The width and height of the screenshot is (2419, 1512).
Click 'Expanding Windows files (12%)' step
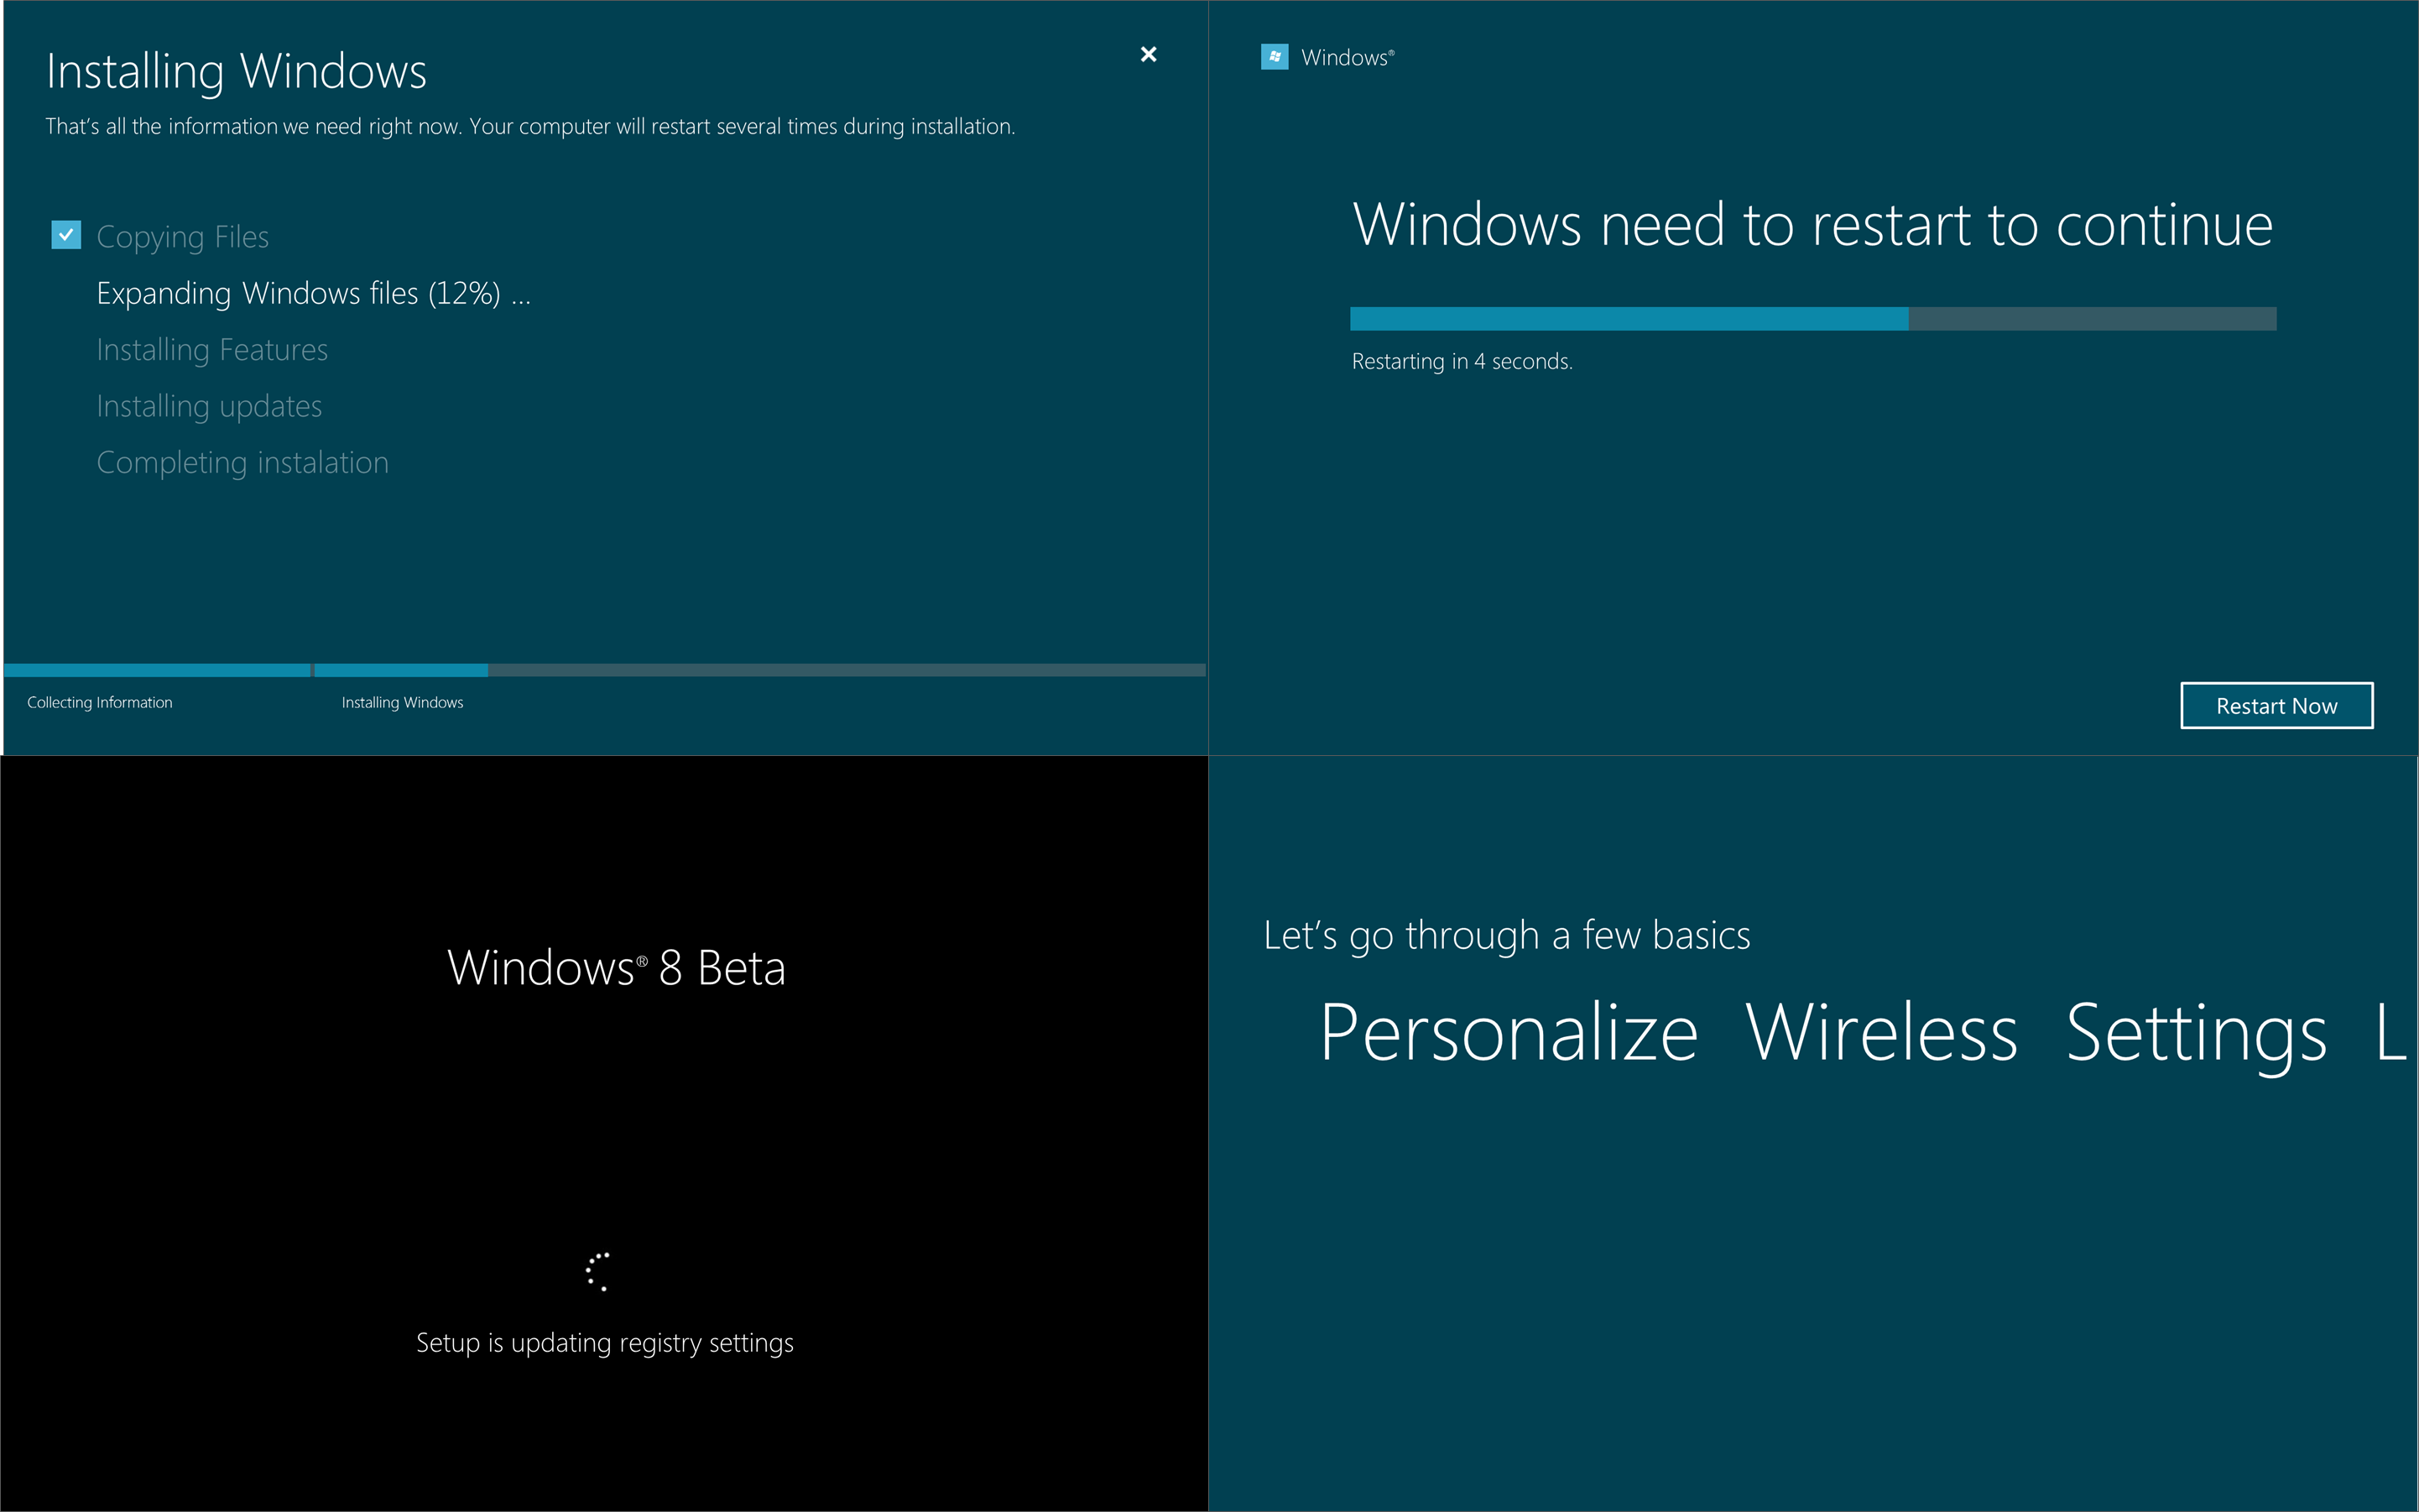pos(313,293)
